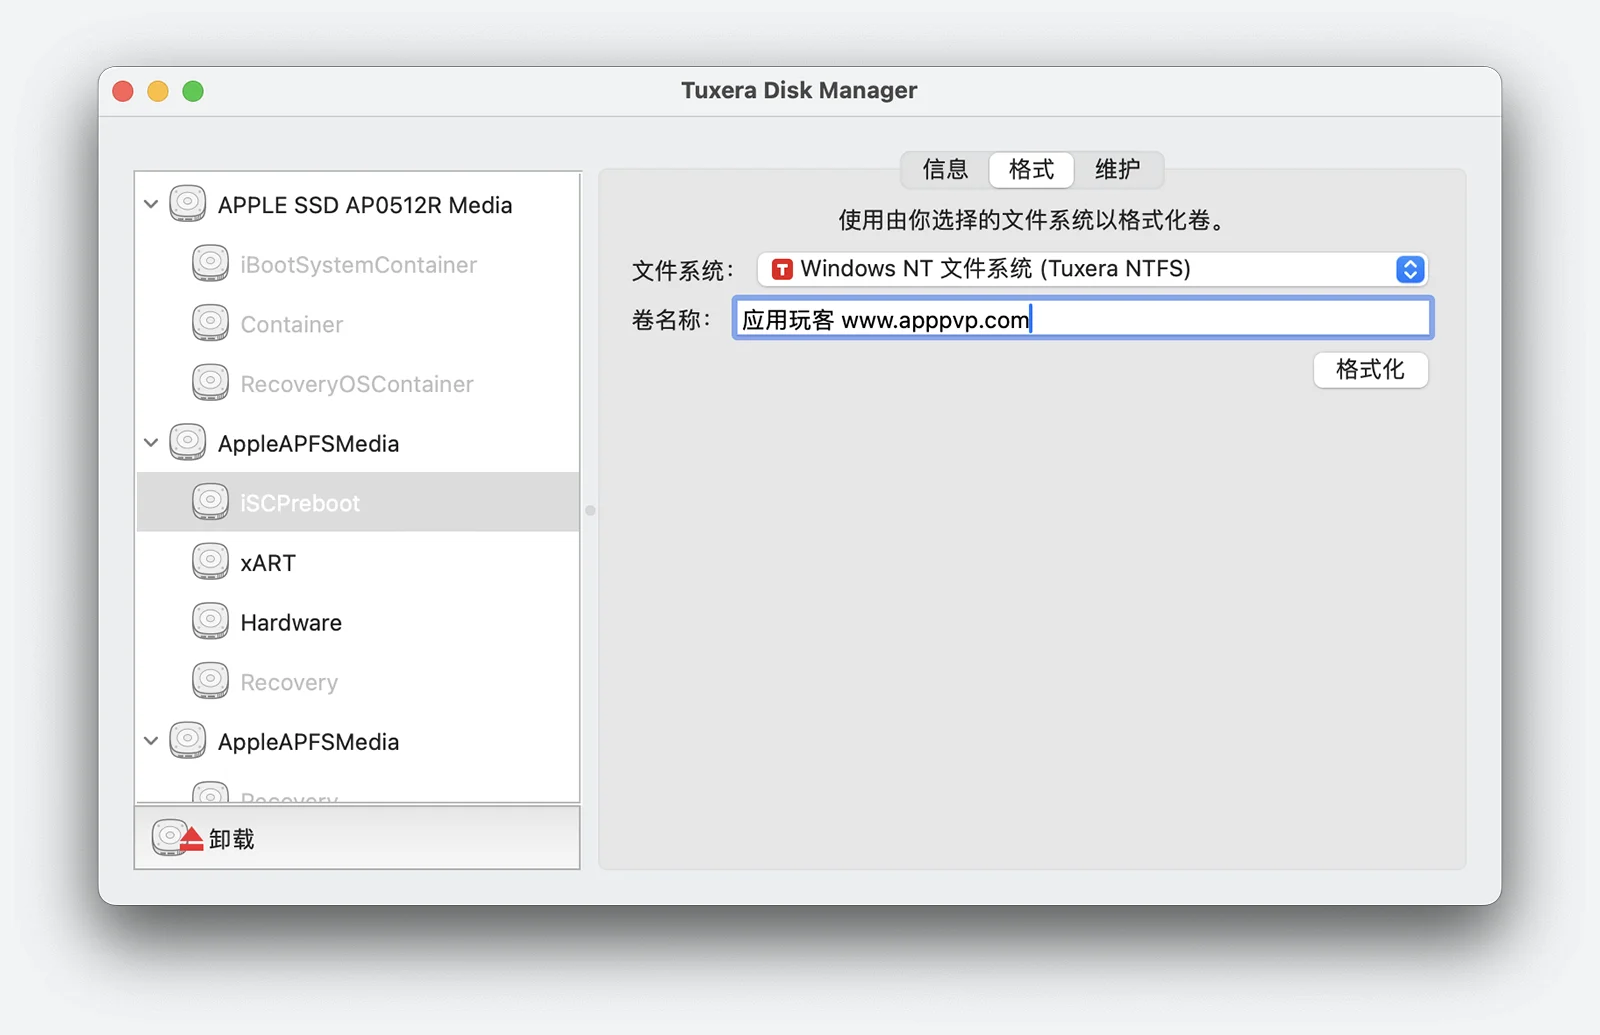Click the xART volume icon

[x=210, y=562]
